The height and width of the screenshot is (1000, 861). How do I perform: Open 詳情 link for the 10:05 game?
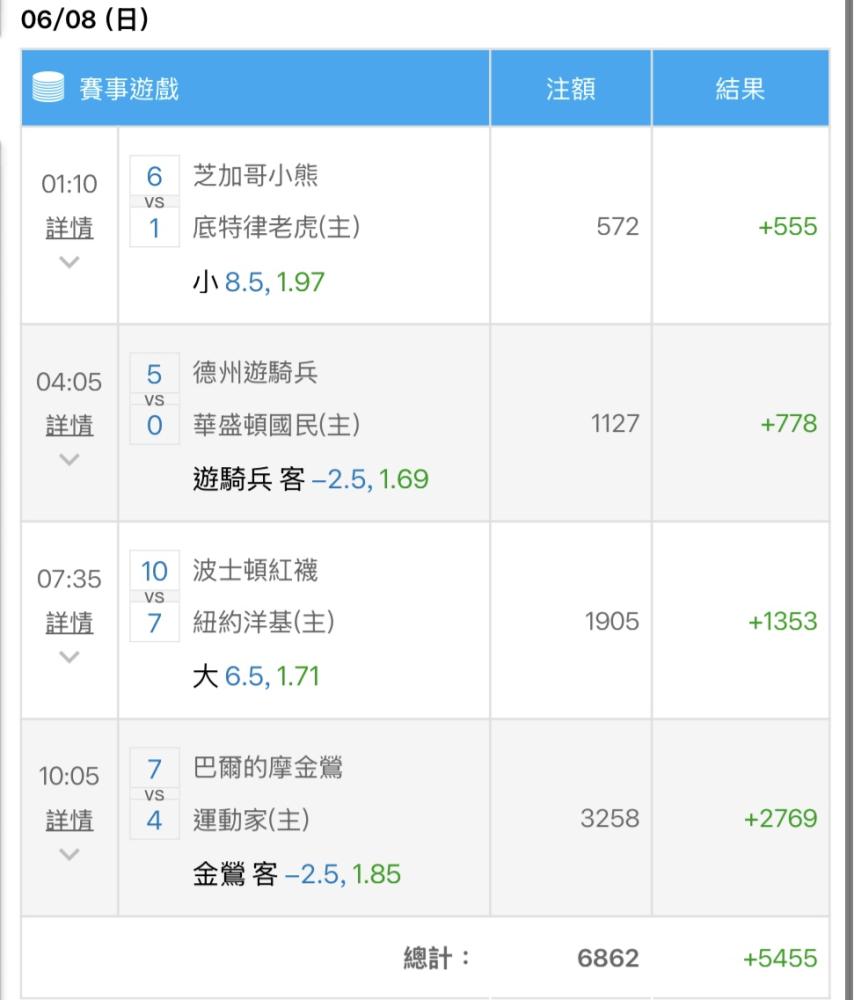coord(69,820)
